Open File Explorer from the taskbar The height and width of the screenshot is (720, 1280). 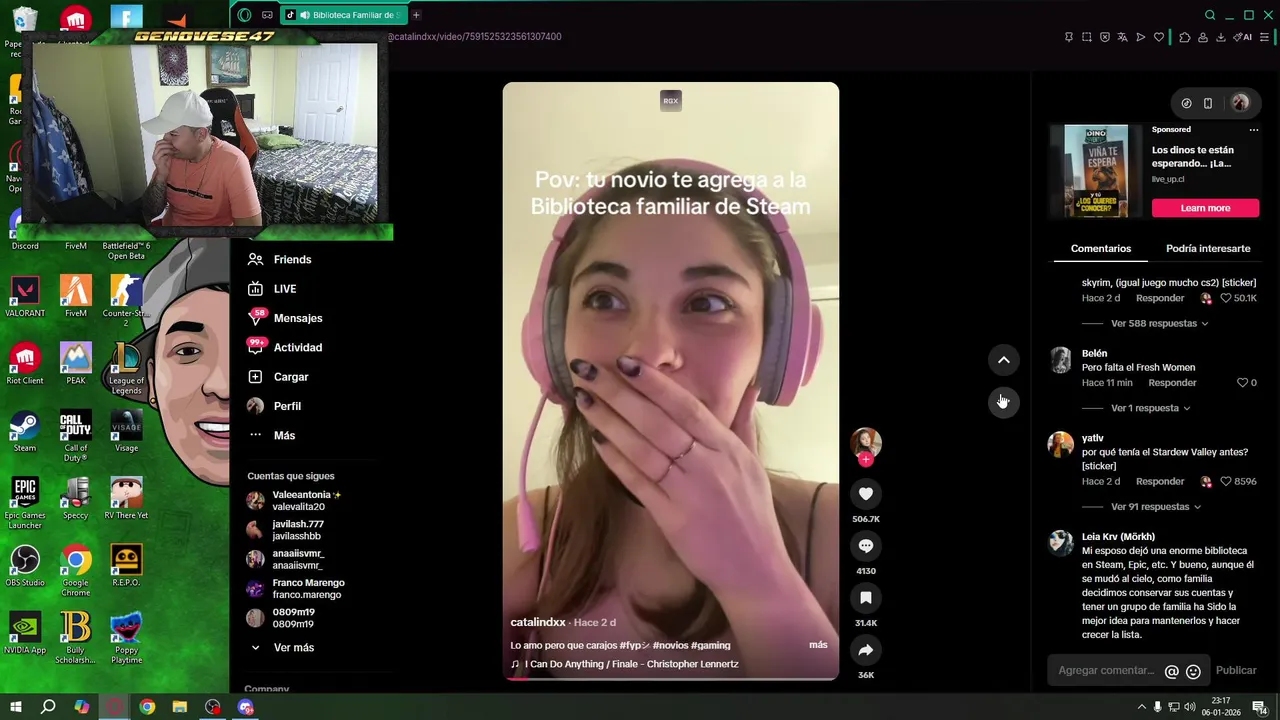point(180,707)
